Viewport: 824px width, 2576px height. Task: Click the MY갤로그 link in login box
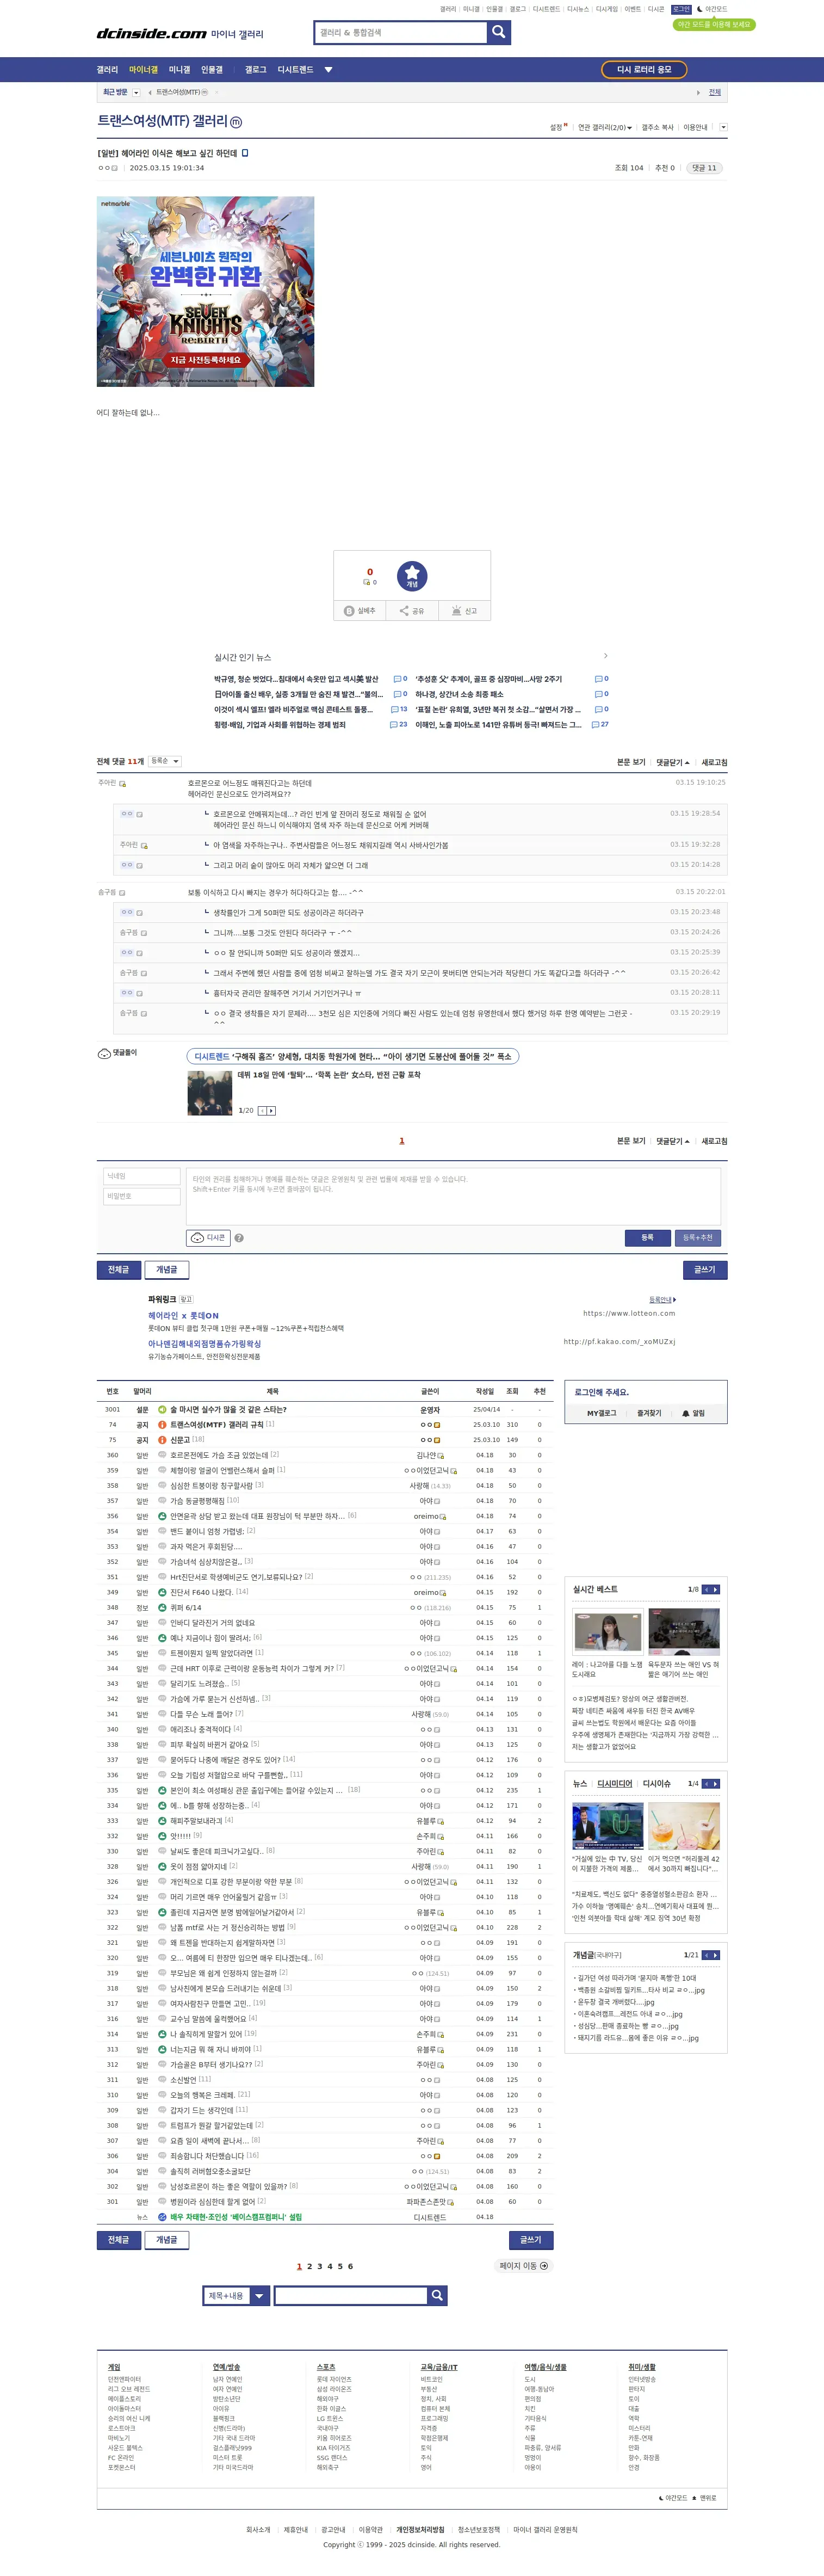601,1413
